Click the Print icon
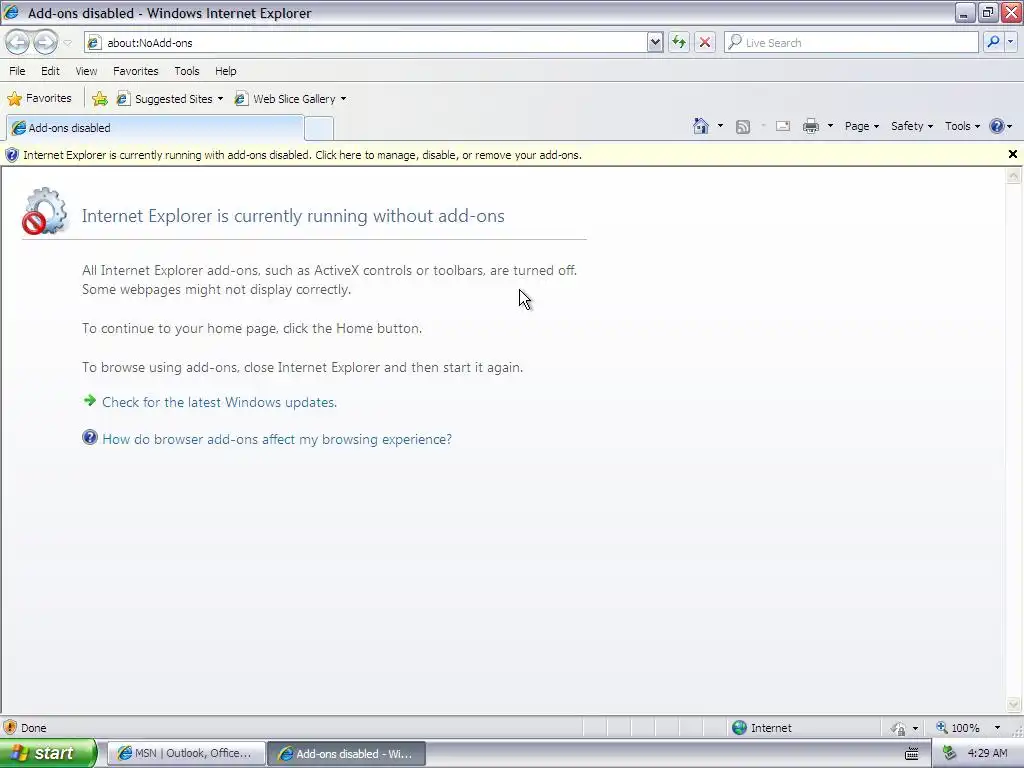1024x768 pixels. point(811,126)
